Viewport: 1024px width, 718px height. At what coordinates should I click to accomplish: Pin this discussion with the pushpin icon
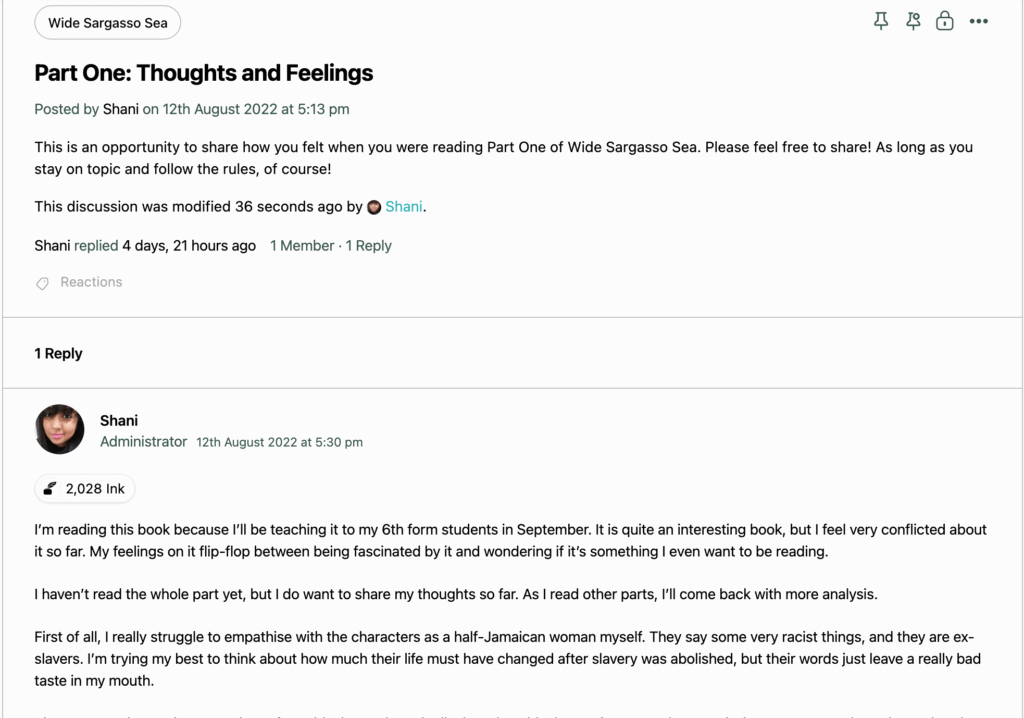point(881,21)
